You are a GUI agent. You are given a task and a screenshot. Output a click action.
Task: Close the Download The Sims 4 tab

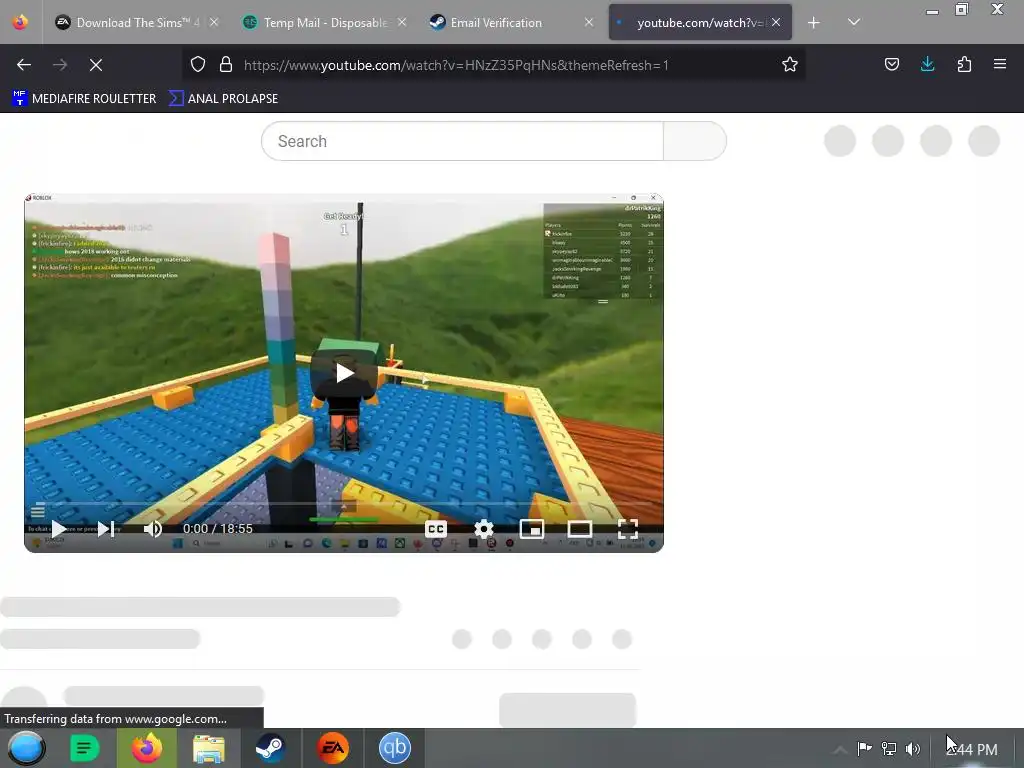(214, 22)
